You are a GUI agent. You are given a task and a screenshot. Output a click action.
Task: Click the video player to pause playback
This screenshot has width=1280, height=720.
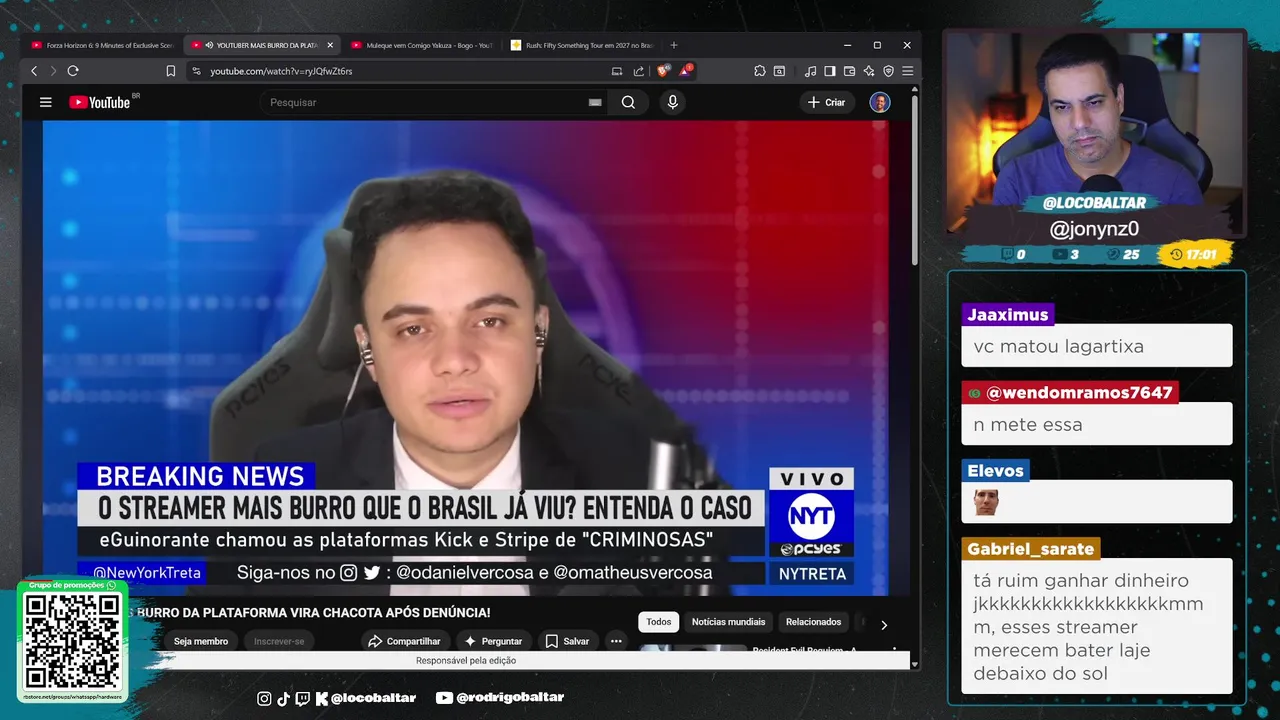point(465,357)
